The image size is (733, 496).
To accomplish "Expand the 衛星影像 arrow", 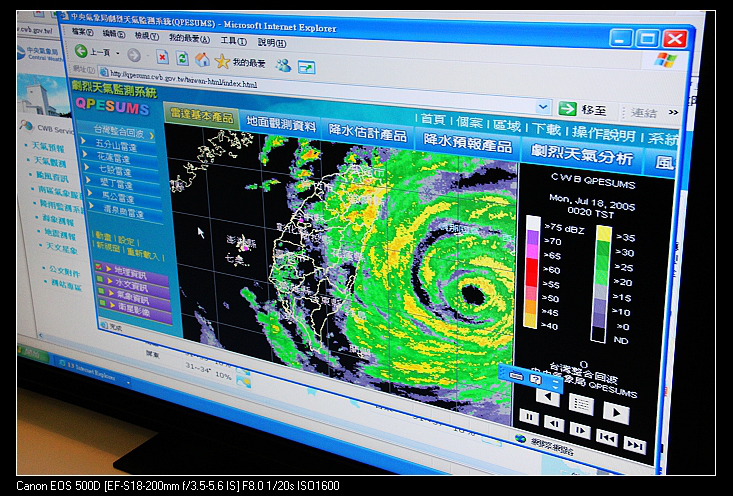I will coord(113,305).
